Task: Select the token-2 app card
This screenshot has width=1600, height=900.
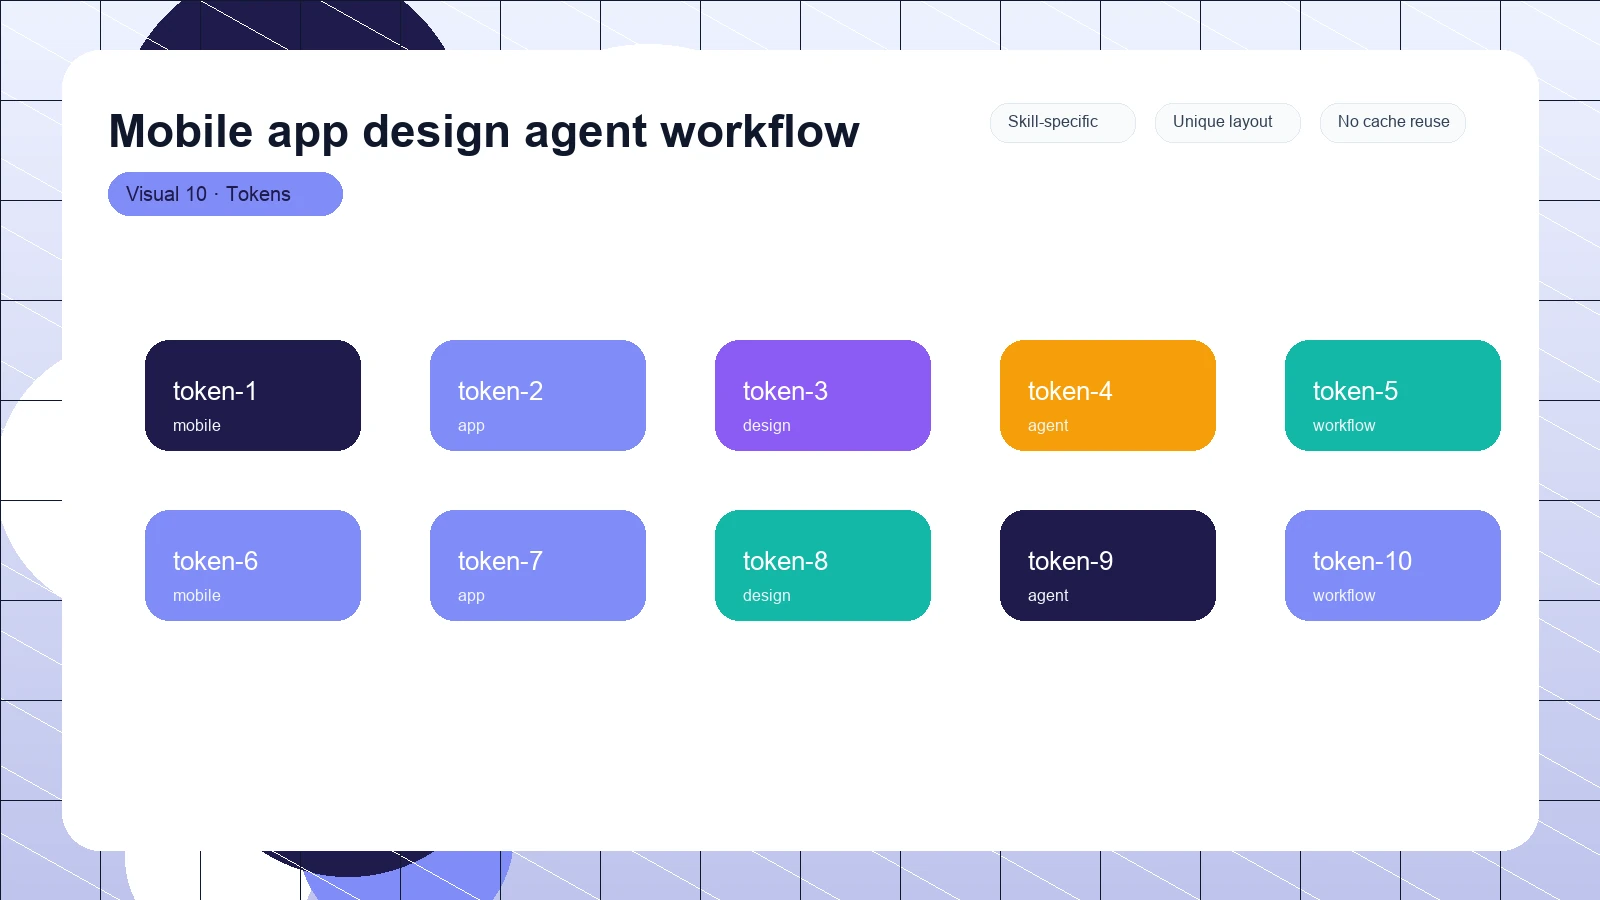Action: click(538, 395)
